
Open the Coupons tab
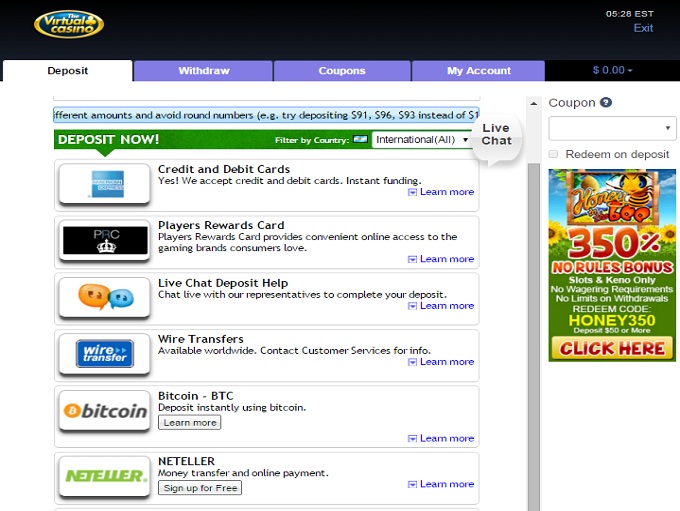click(342, 71)
